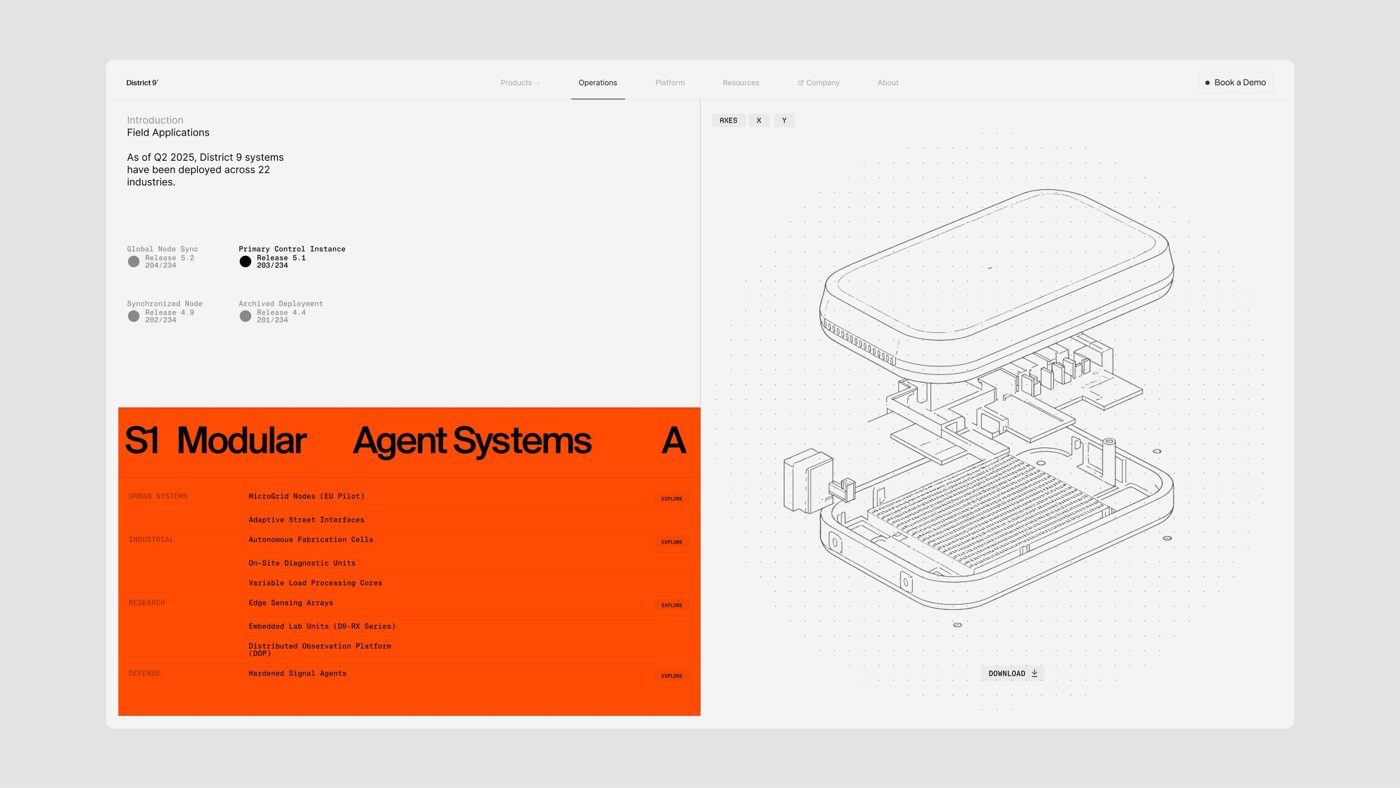The width and height of the screenshot is (1400, 788).
Task: Click the Book a Demo button
Action: [x=1235, y=83]
